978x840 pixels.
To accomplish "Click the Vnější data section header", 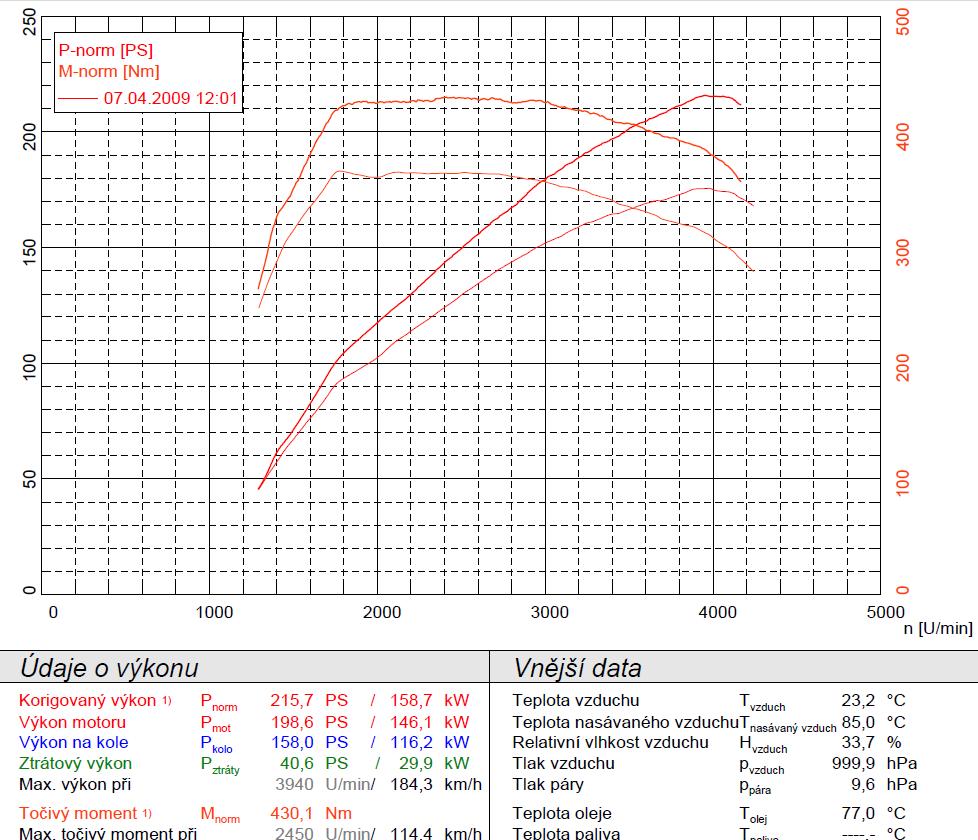I will coord(577,668).
